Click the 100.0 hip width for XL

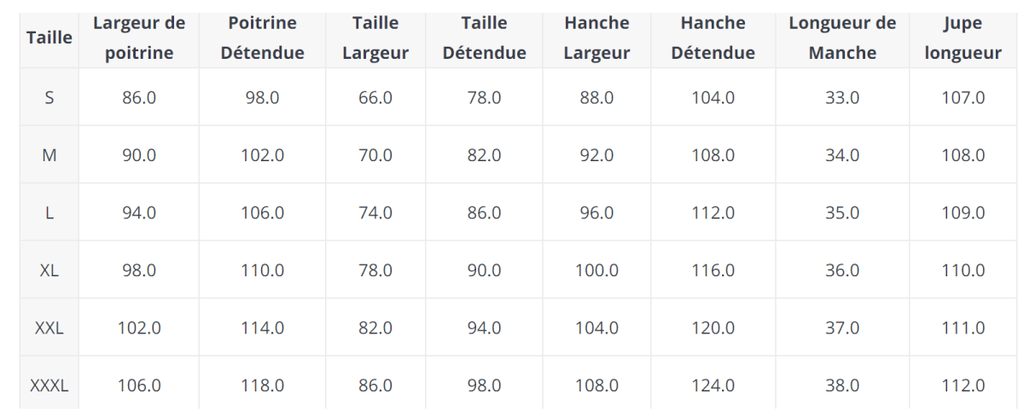tap(596, 270)
